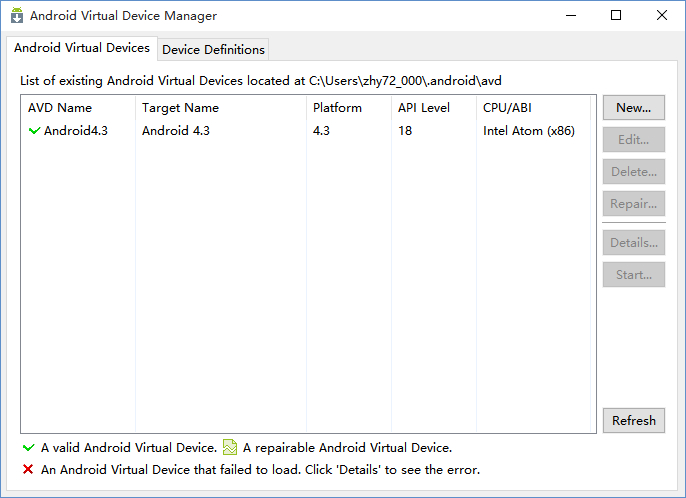Click the green checkmark beside Android4.3
Image resolution: width=686 pixels, height=498 pixels.
(35, 131)
